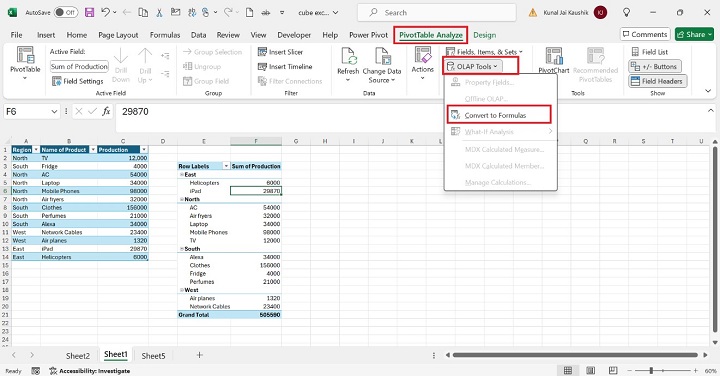Screen dimensions: 720x376
Task: Click in the Search box
Action: [436, 13]
